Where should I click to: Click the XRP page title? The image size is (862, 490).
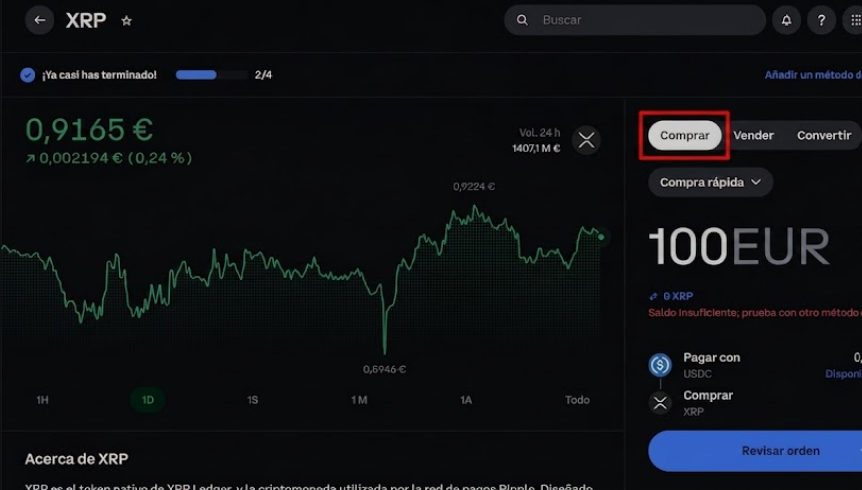click(x=86, y=20)
